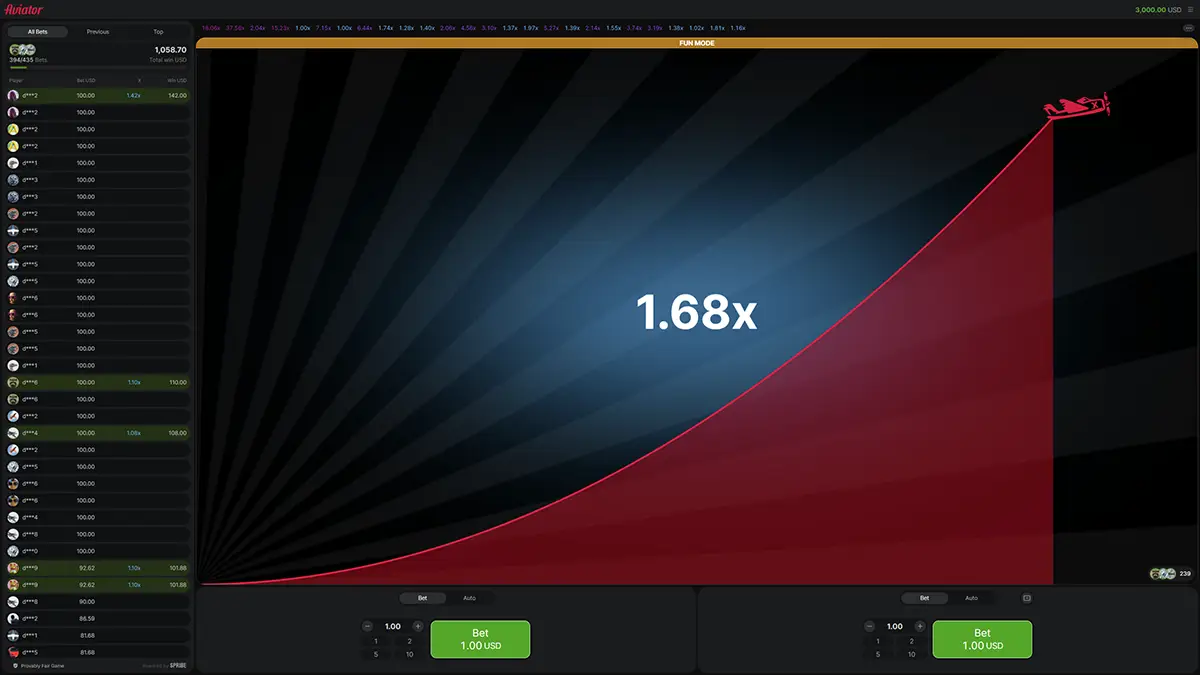The image size is (1200, 675).
Task: Click history multiplier 1.16x
Action: pos(738,28)
